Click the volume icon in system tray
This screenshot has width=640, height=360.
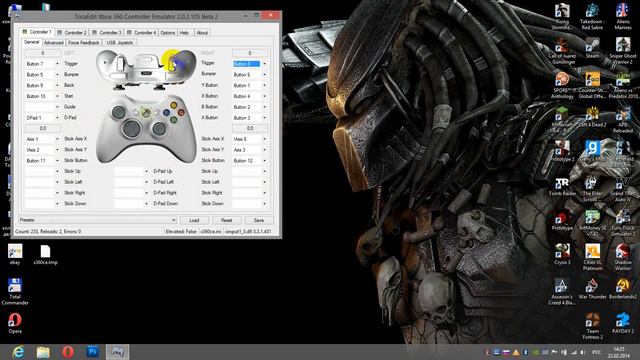(582, 352)
